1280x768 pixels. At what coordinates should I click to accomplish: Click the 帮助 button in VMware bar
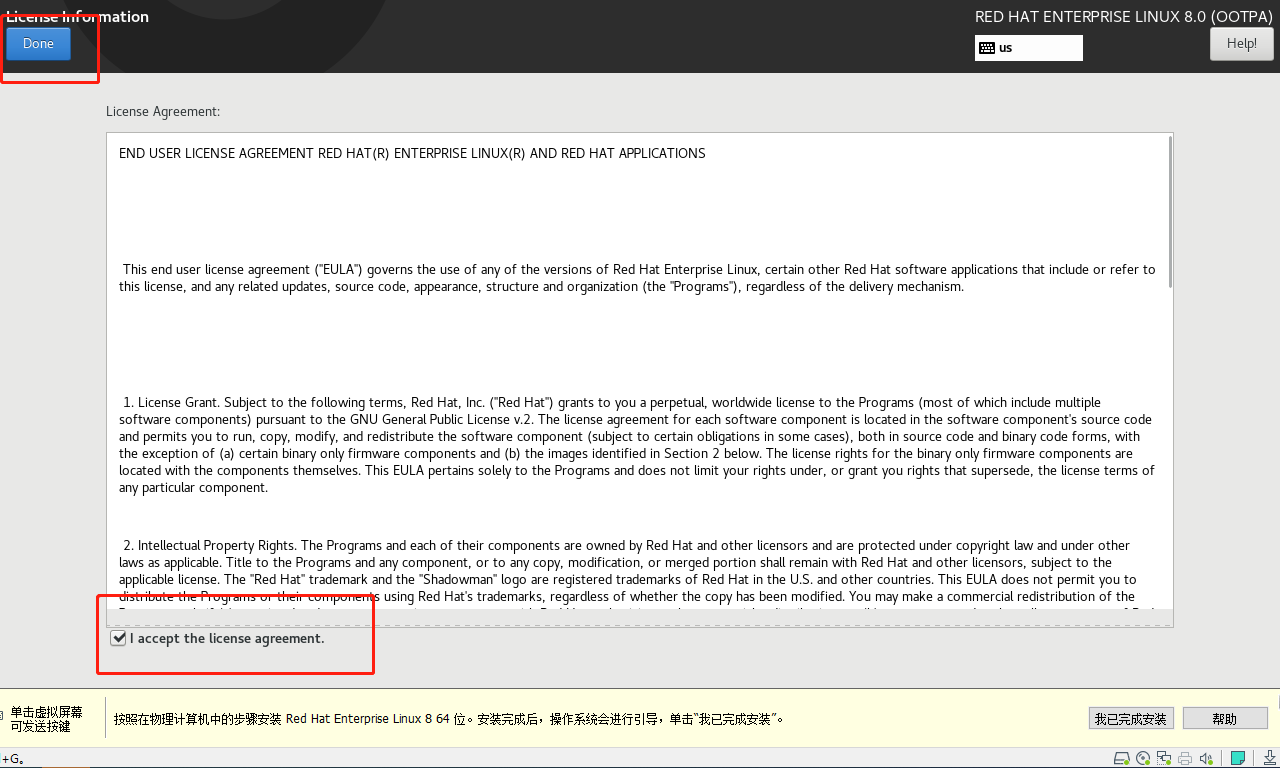tap(1224, 719)
